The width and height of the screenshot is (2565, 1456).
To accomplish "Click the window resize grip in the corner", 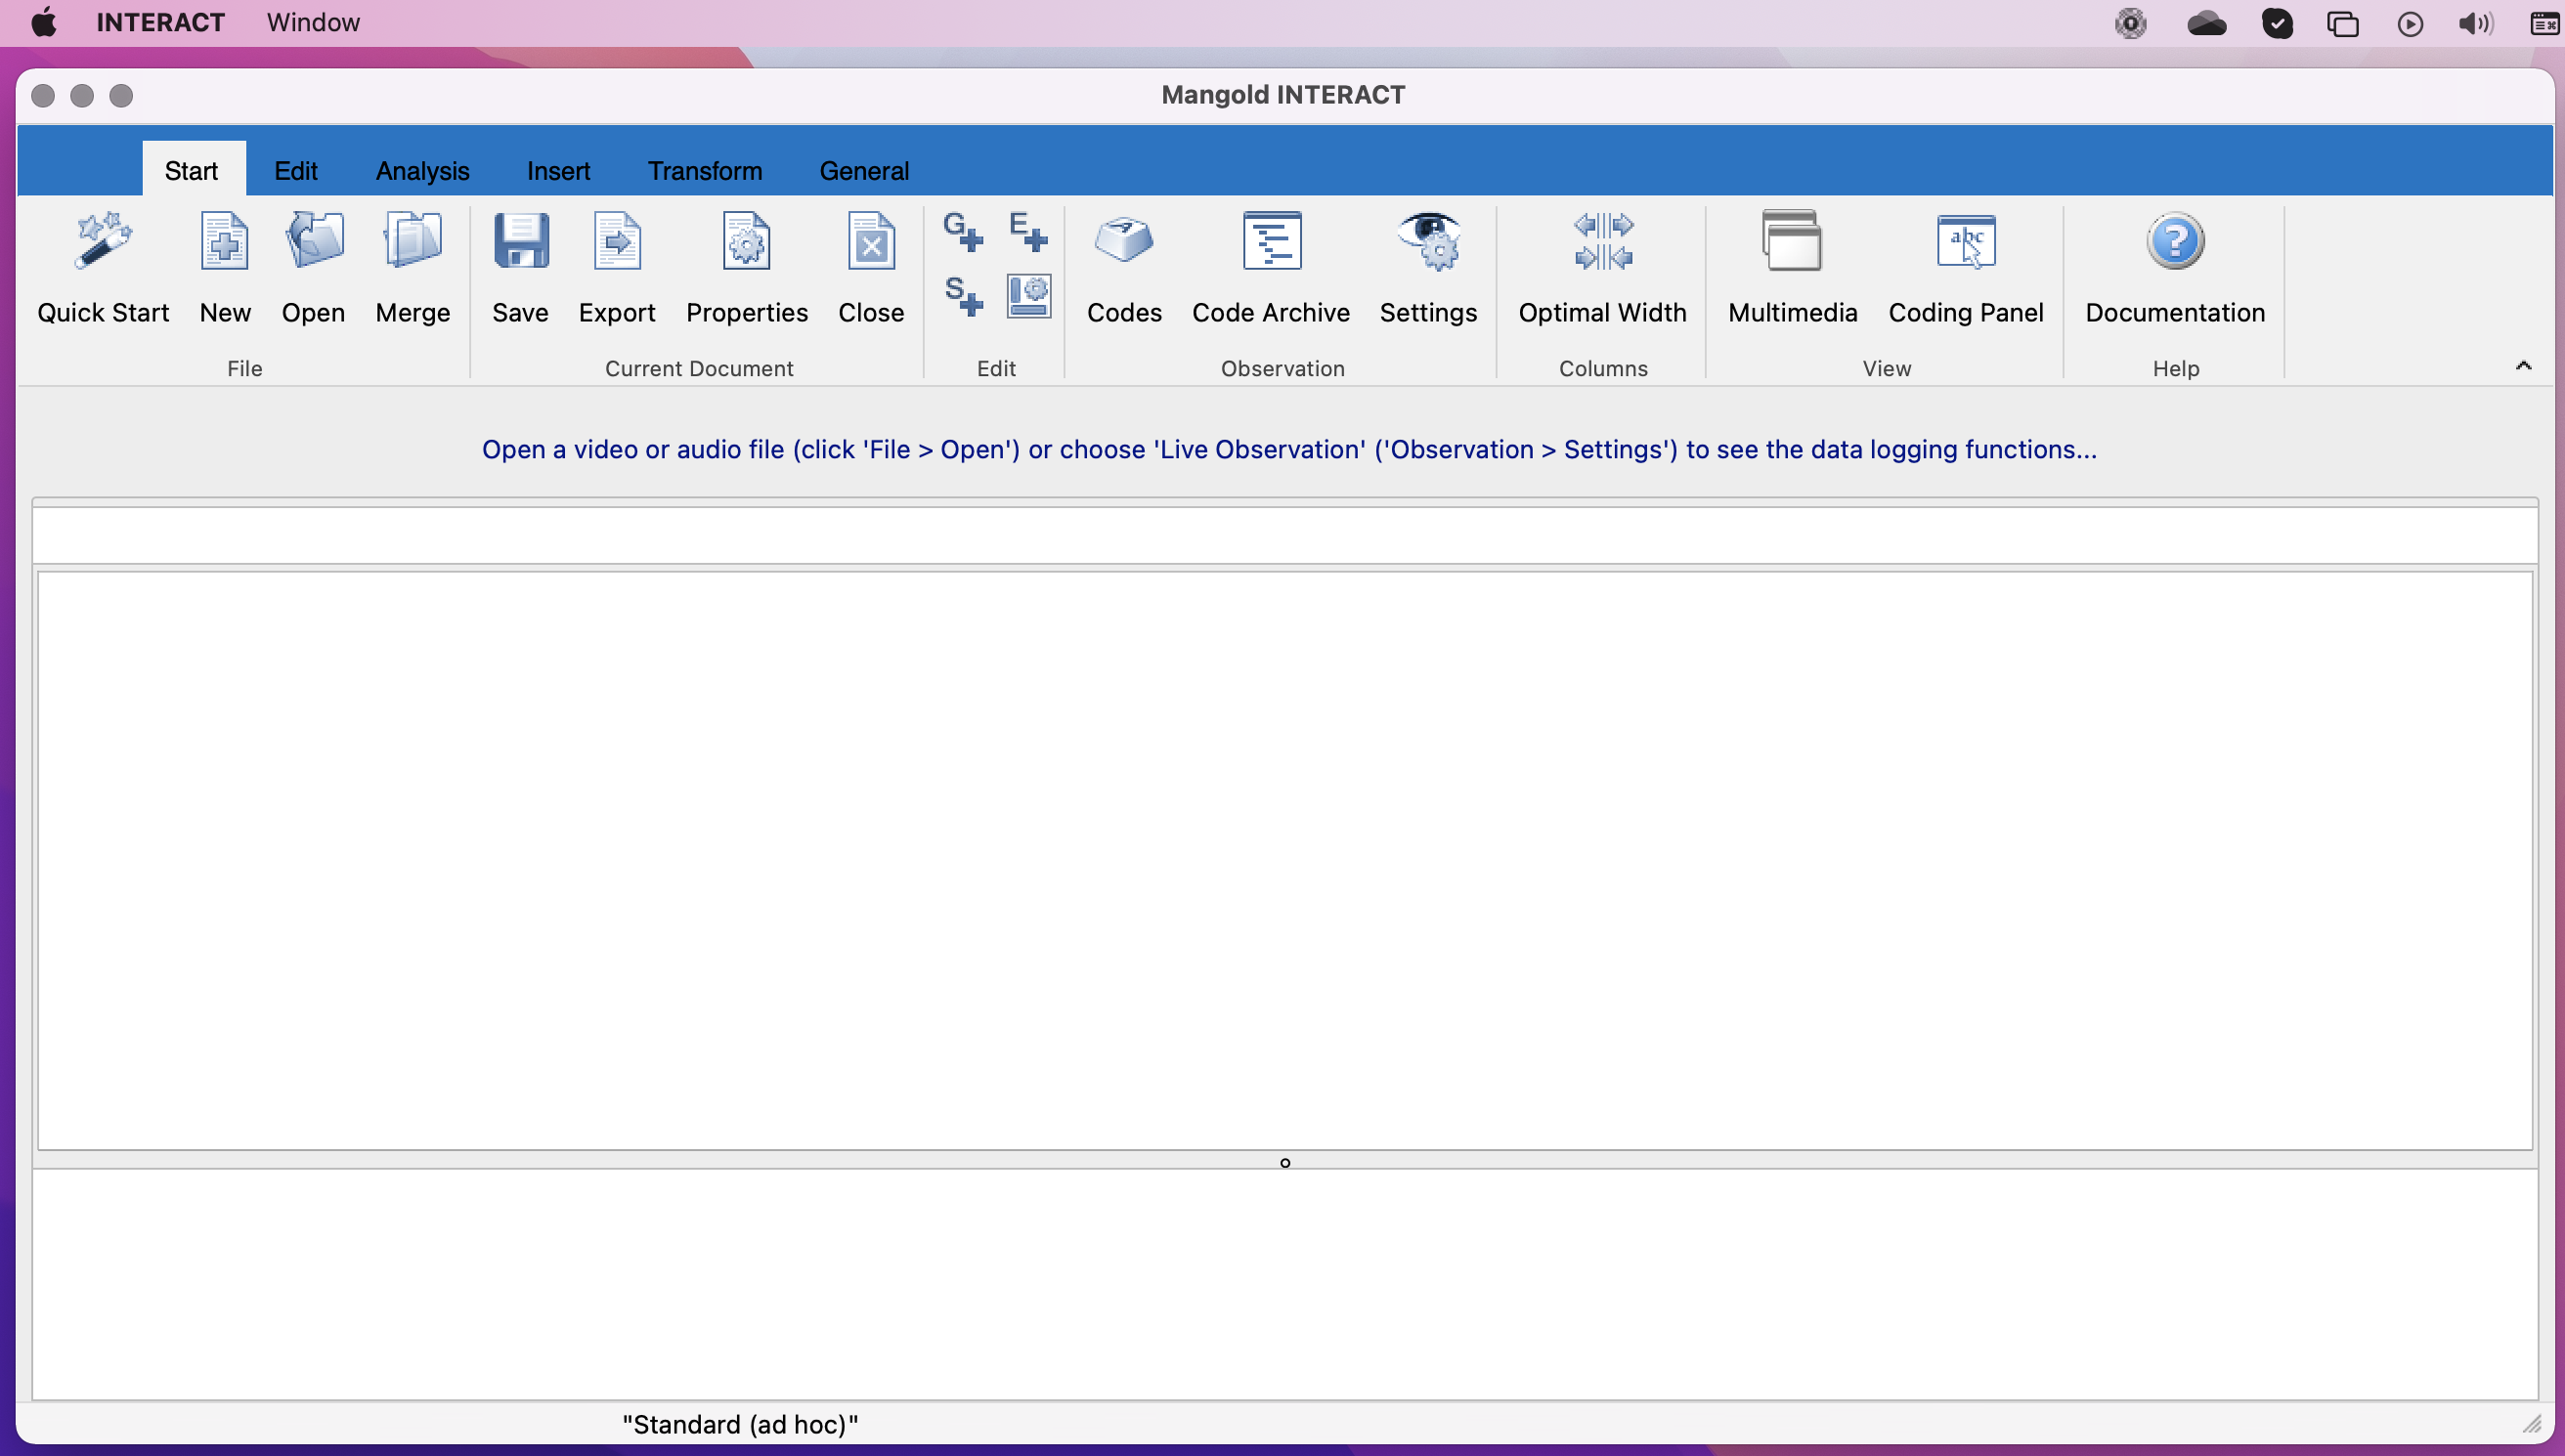I will (x=2531, y=1423).
